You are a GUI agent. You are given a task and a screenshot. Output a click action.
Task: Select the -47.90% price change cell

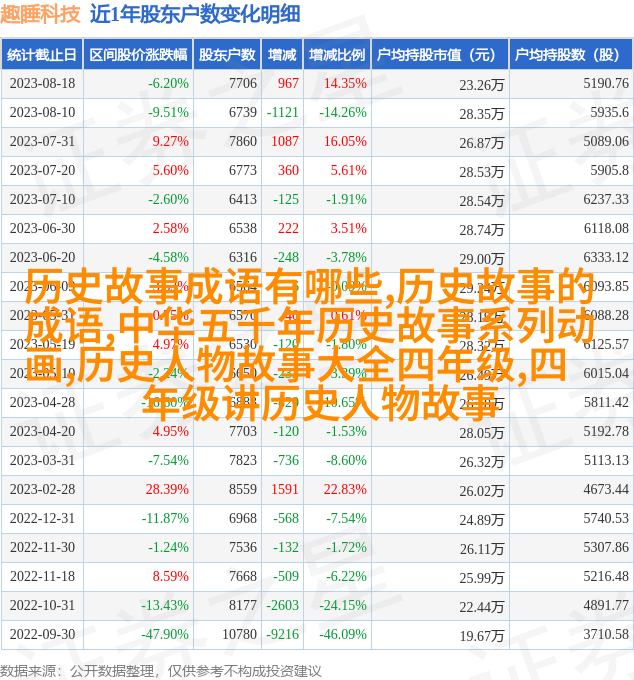point(164,635)
